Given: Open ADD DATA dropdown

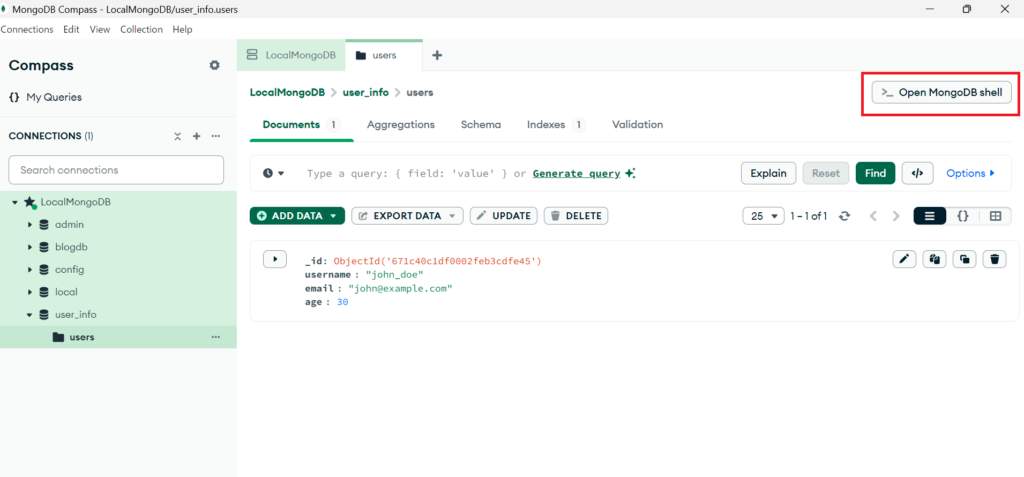Looking at the screenshot, I should click(297, 216).
